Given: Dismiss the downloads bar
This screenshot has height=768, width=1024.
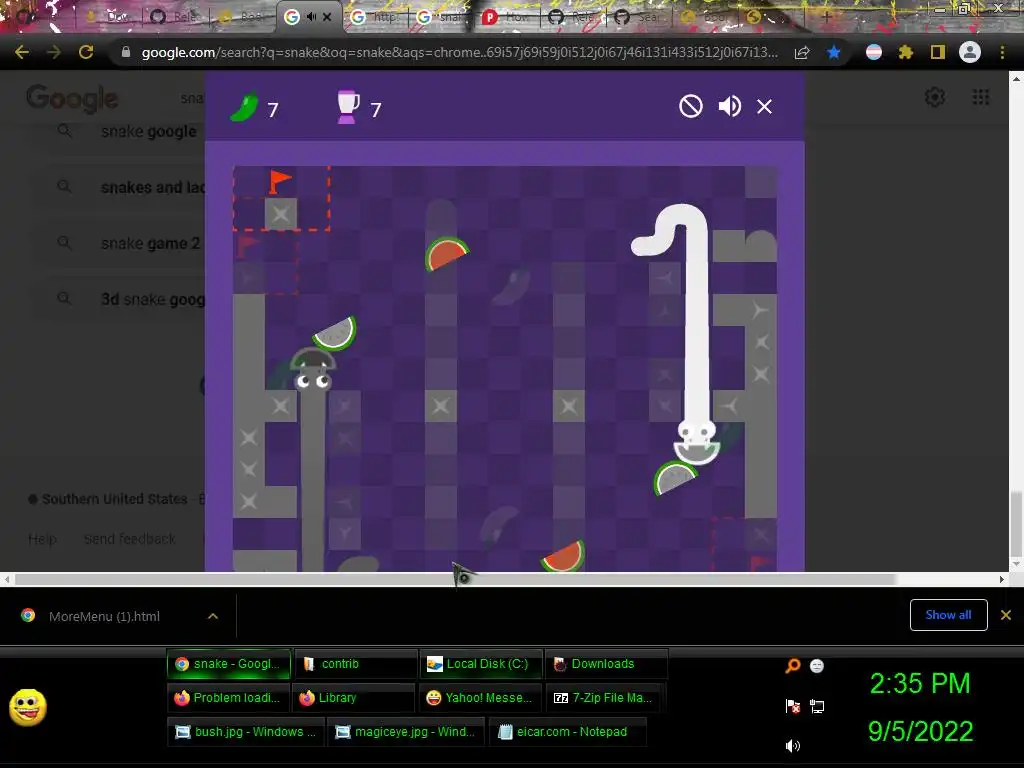Looking at the screenshot, I should click(1006, 615).
